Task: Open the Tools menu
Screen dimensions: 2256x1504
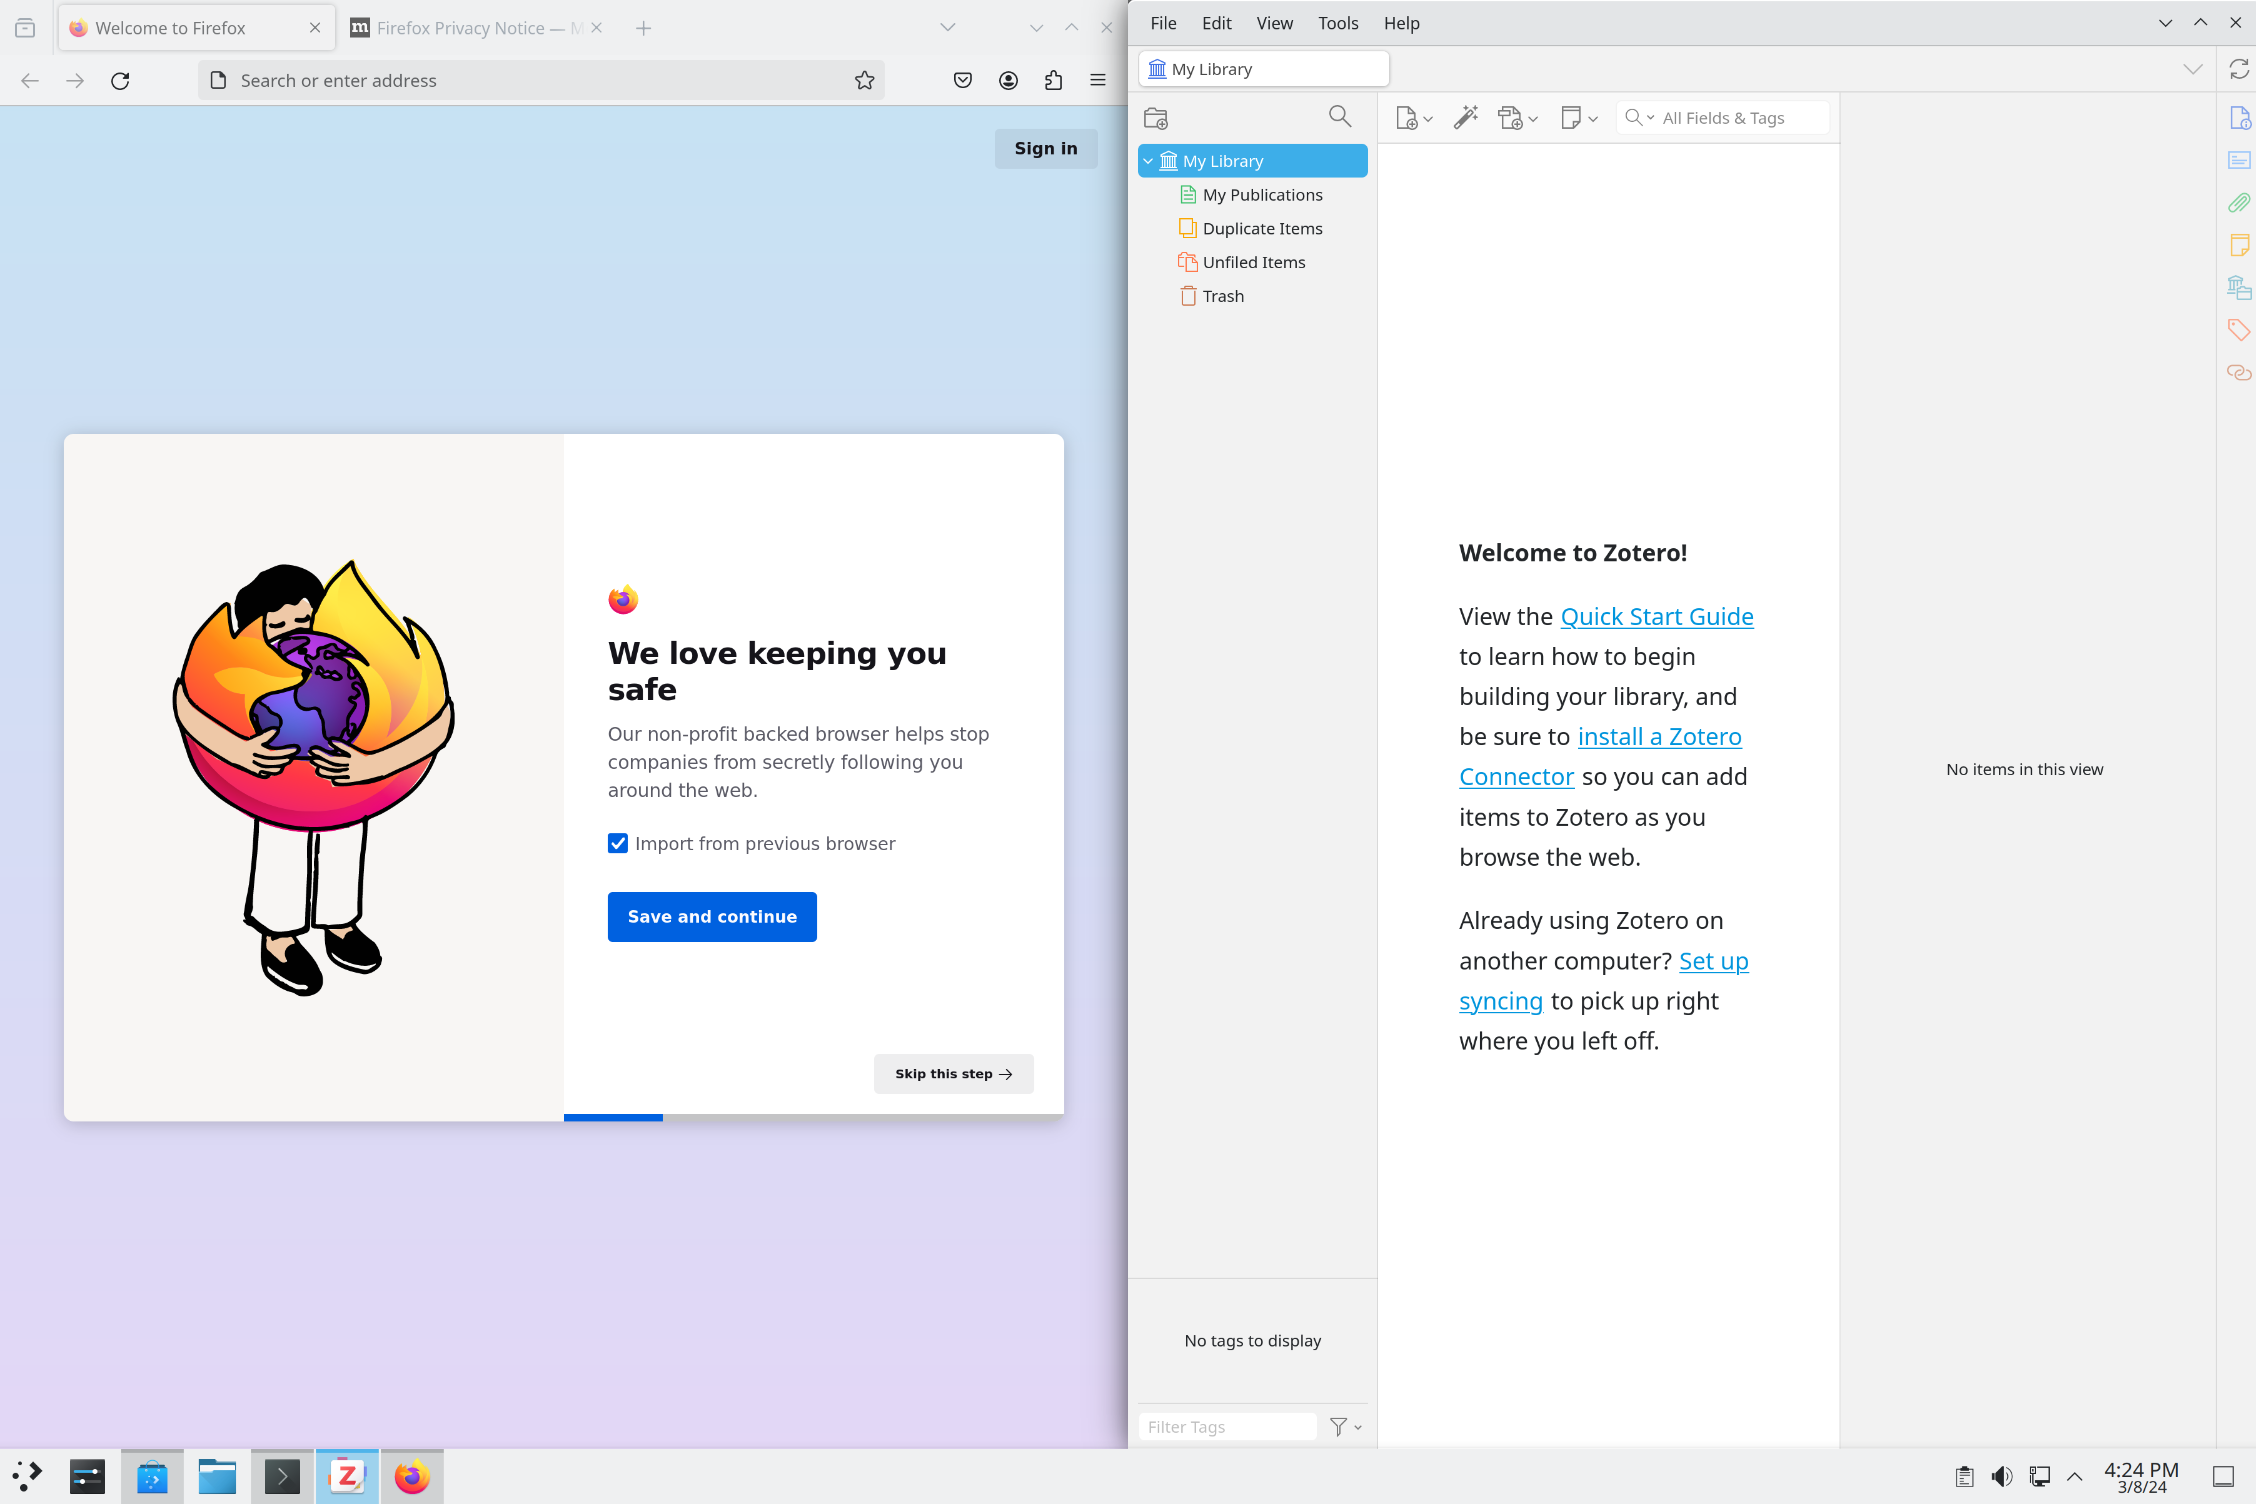Action: pyautogui.click(x=1337, y=23)
